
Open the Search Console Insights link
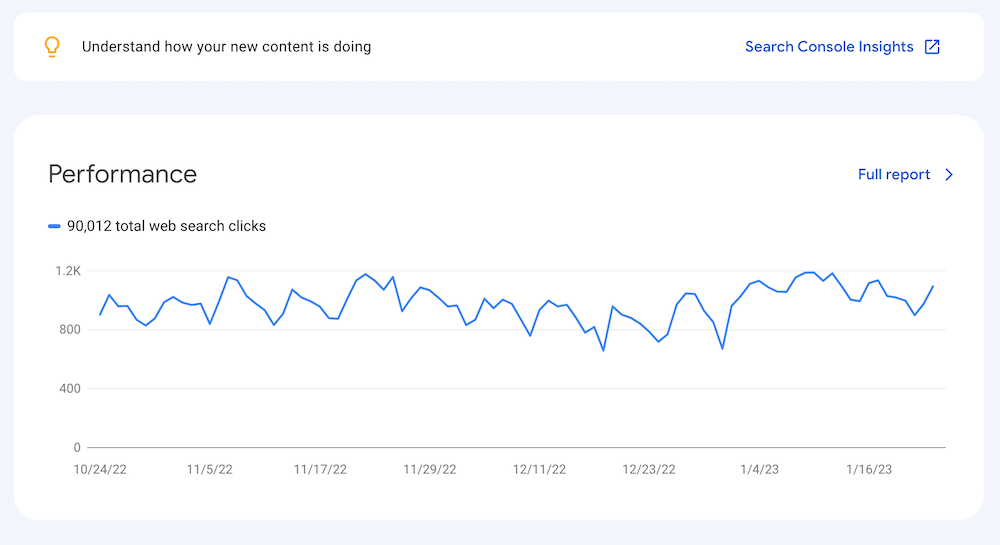(829, 47)
